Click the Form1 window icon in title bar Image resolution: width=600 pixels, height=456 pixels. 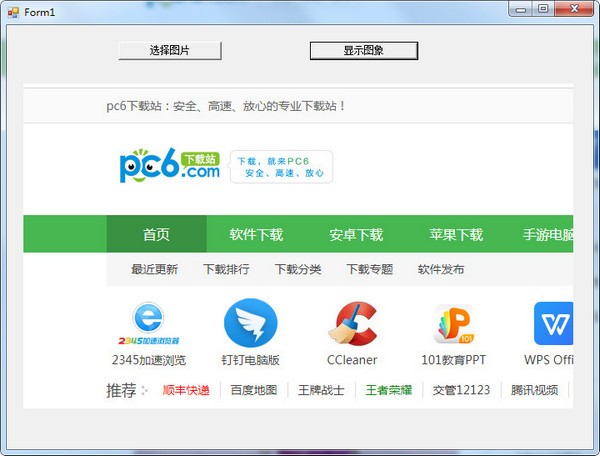(13, 13)
